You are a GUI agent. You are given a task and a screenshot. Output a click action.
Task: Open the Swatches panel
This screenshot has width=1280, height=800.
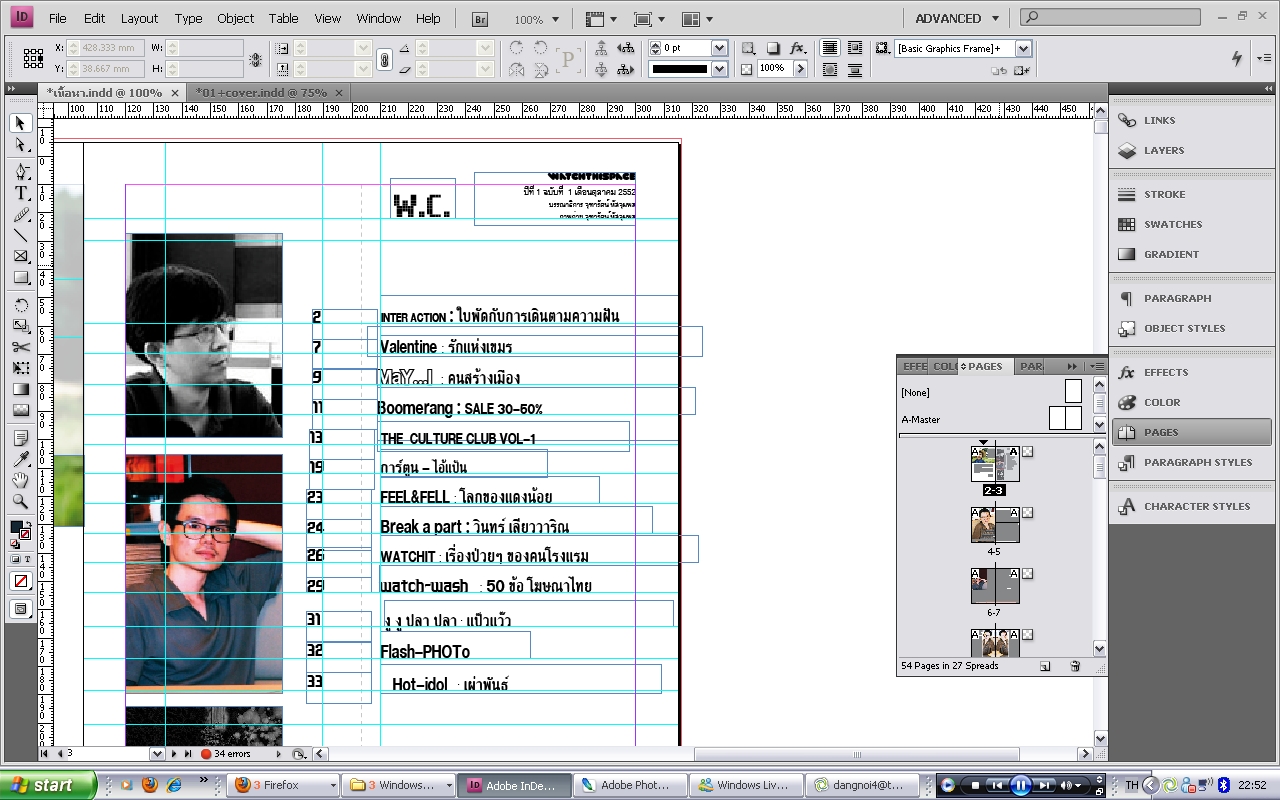[1172, 224]
